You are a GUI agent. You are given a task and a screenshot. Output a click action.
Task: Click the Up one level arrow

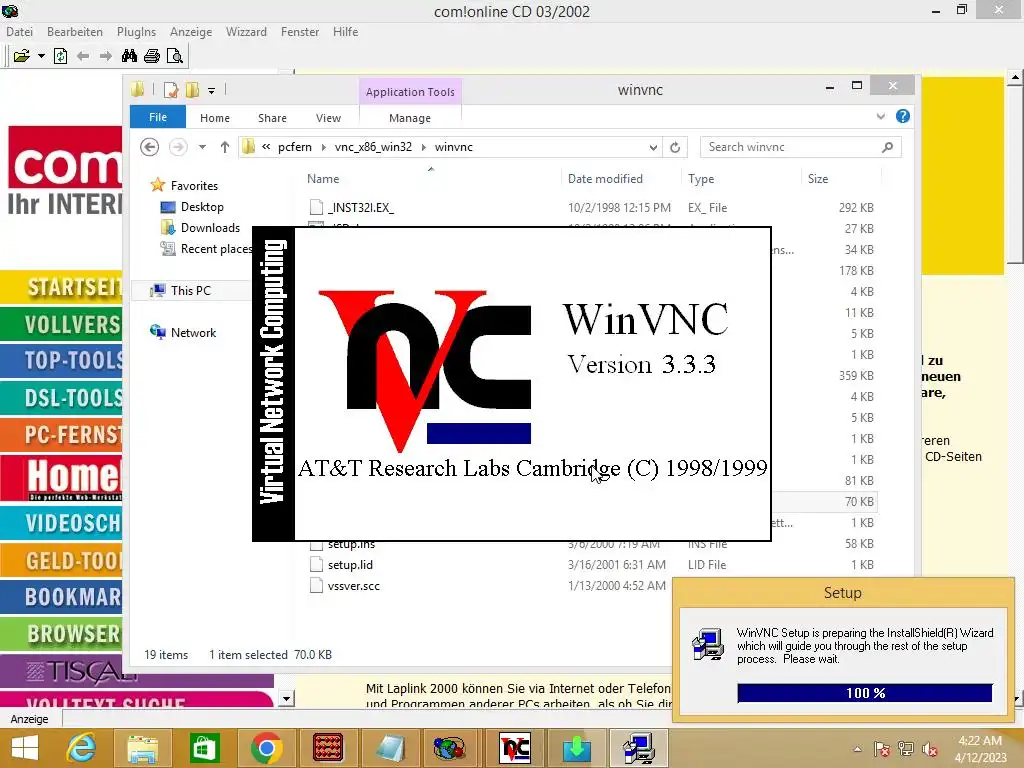pyautogui.click(x=225, y=147)
